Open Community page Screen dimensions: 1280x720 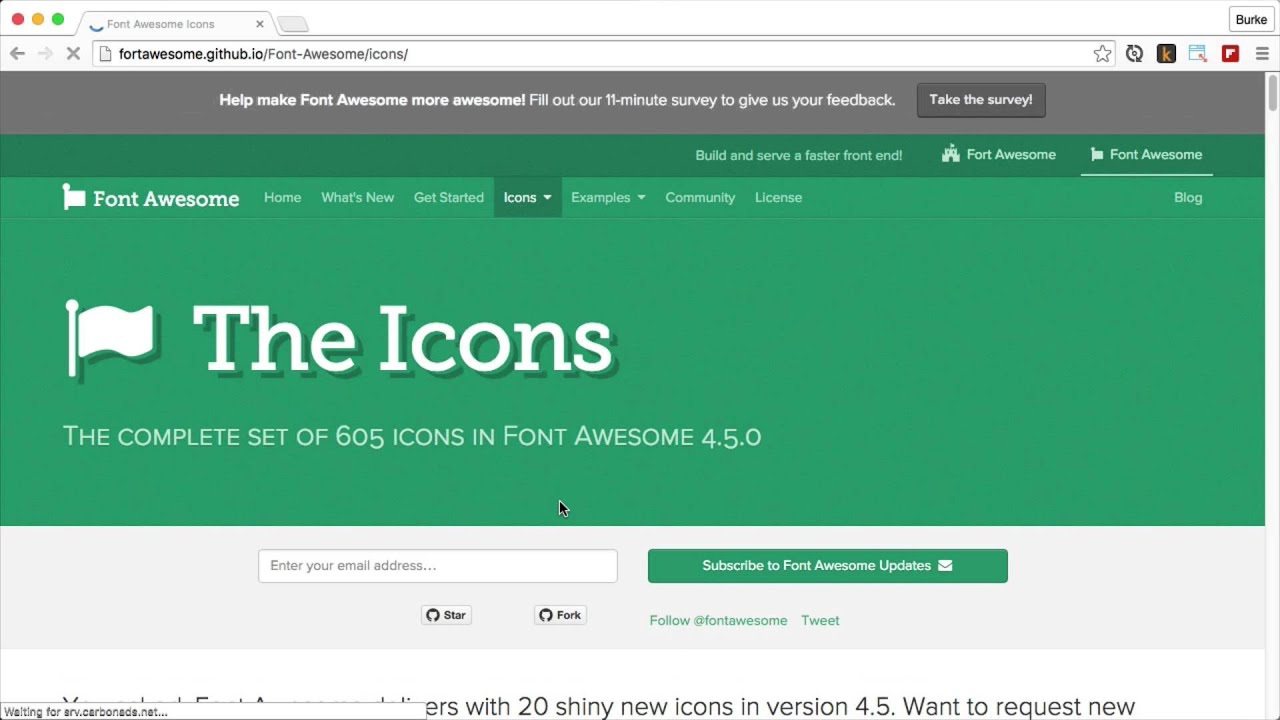click(x=700, y=198)
